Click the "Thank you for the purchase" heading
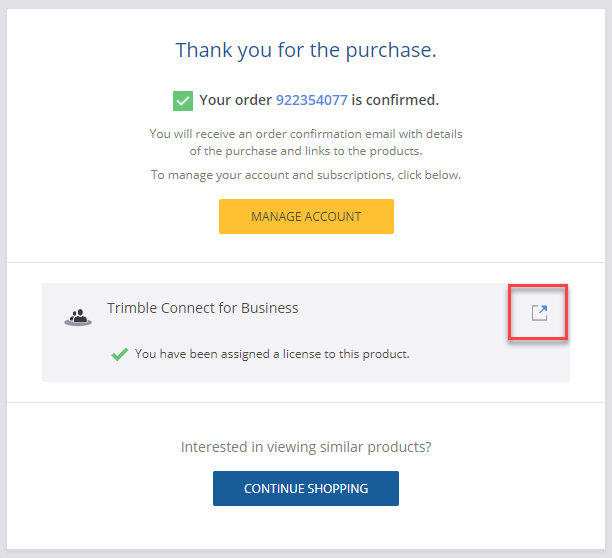This screenshot has width=612, height=558. point(306,50)
